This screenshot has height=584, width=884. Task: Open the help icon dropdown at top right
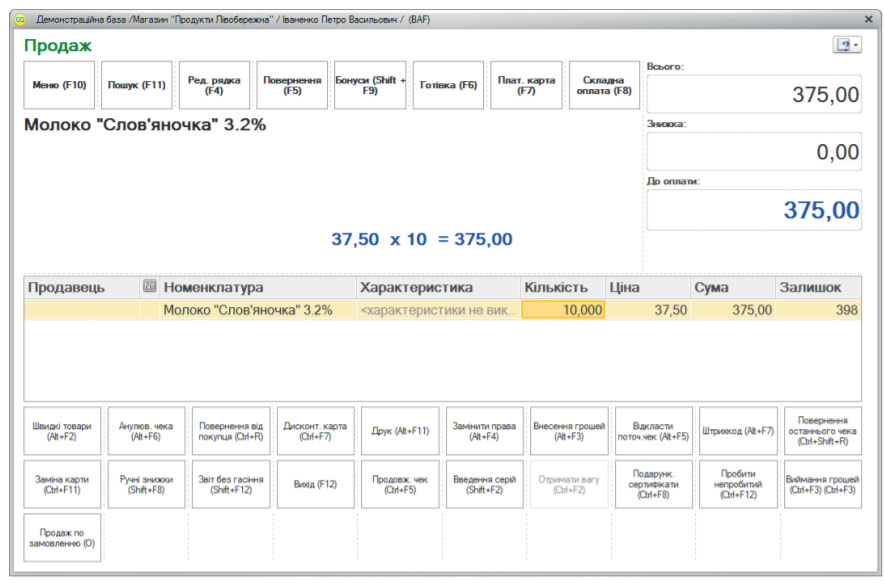pyautogui.click(x=847, y=45)
